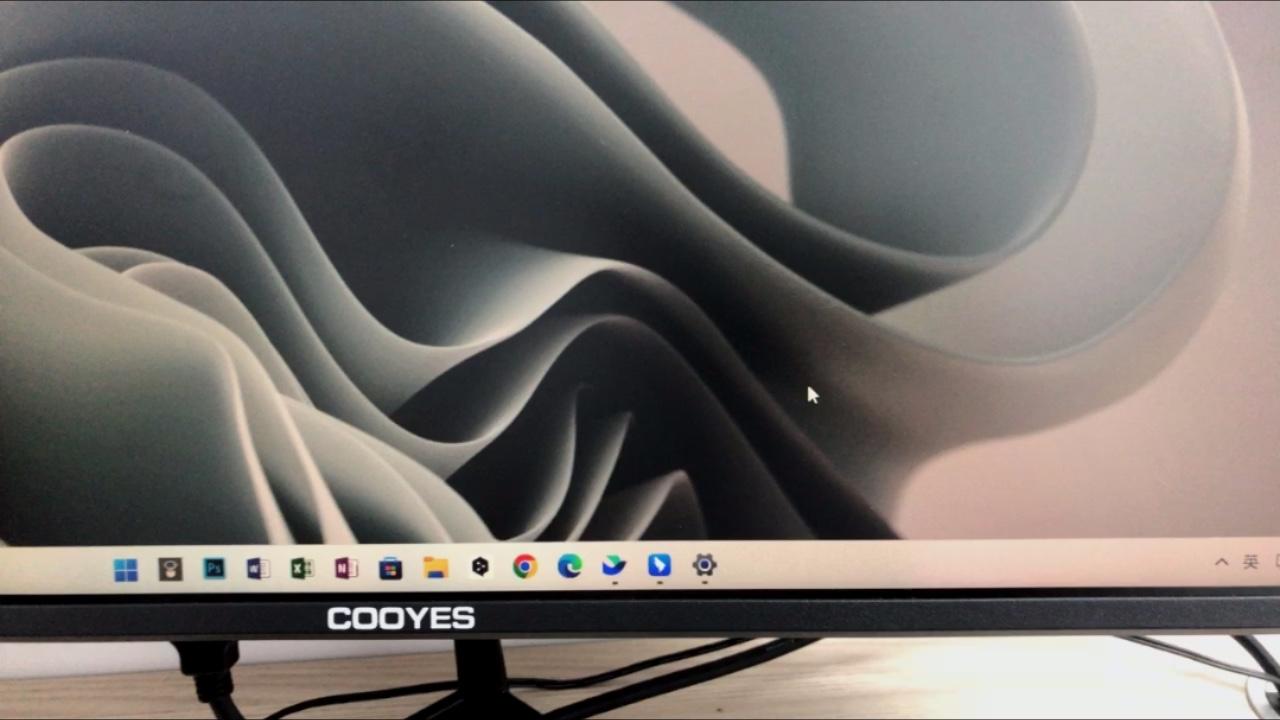The height and width of the screenshot is (720, 1280).
Task: Toggle the 英 input method indicator
Action: (1250, 562)
